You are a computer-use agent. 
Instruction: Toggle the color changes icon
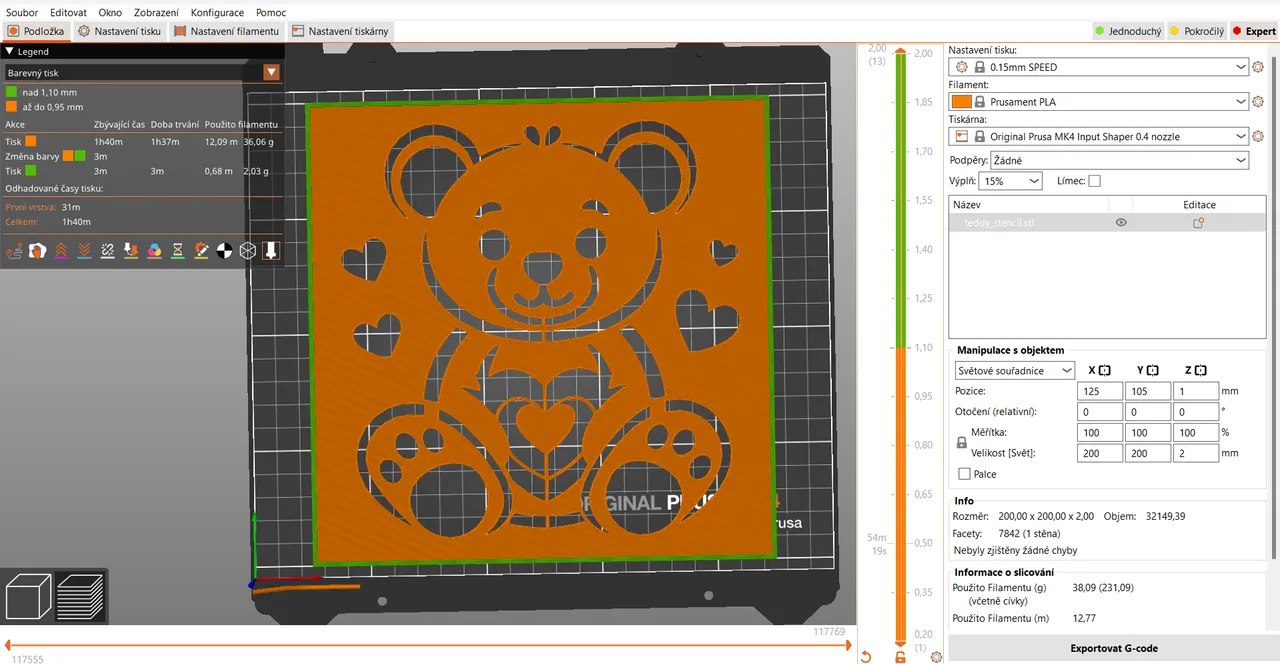(153, 250)
